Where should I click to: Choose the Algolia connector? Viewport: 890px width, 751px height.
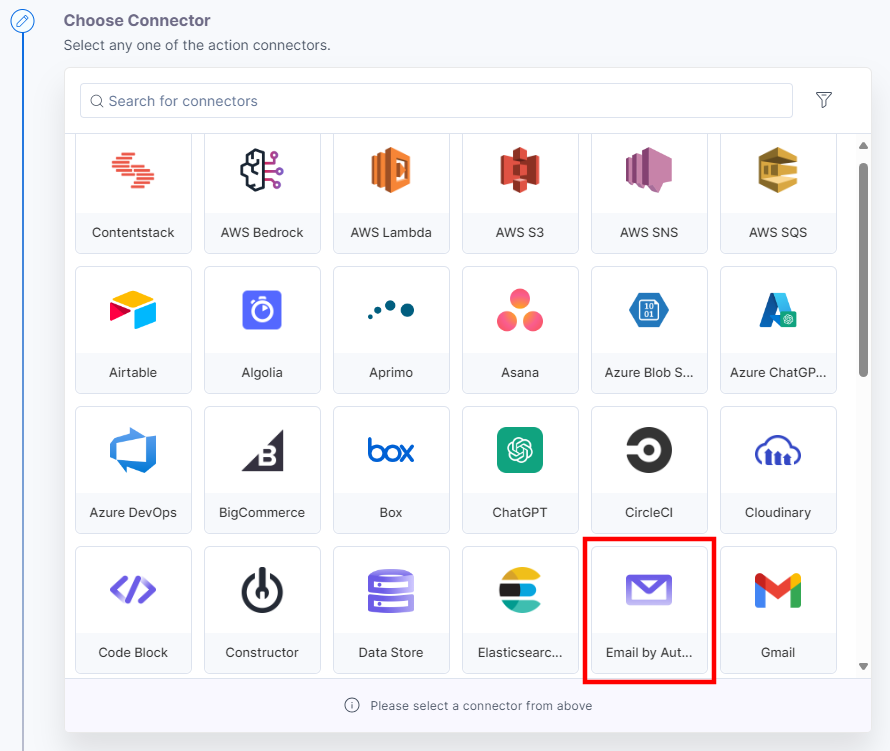(262, 330)
